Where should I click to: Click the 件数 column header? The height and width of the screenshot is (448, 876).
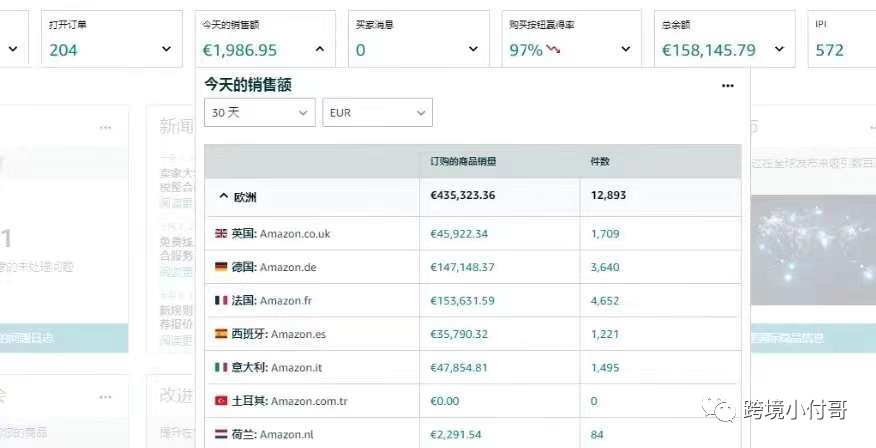(x=600, y=161)
